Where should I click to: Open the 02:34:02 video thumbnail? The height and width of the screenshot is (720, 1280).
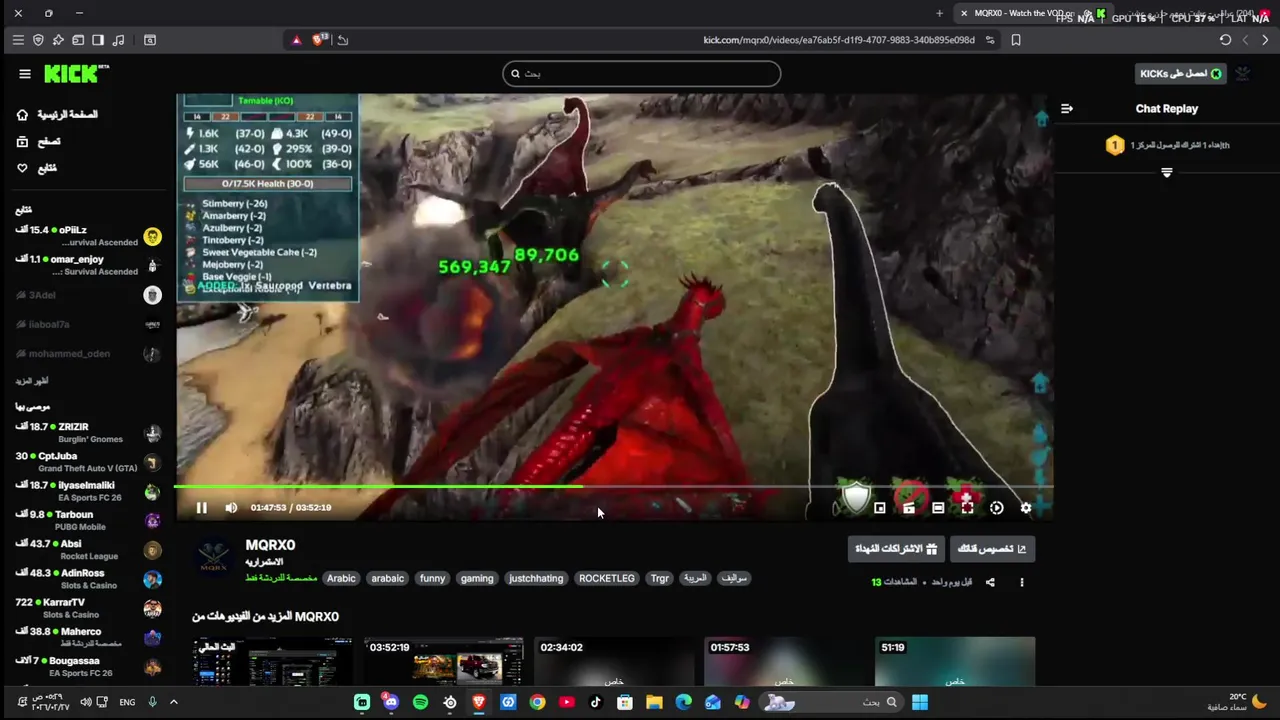pyautogui.click(x=614, y=661)
